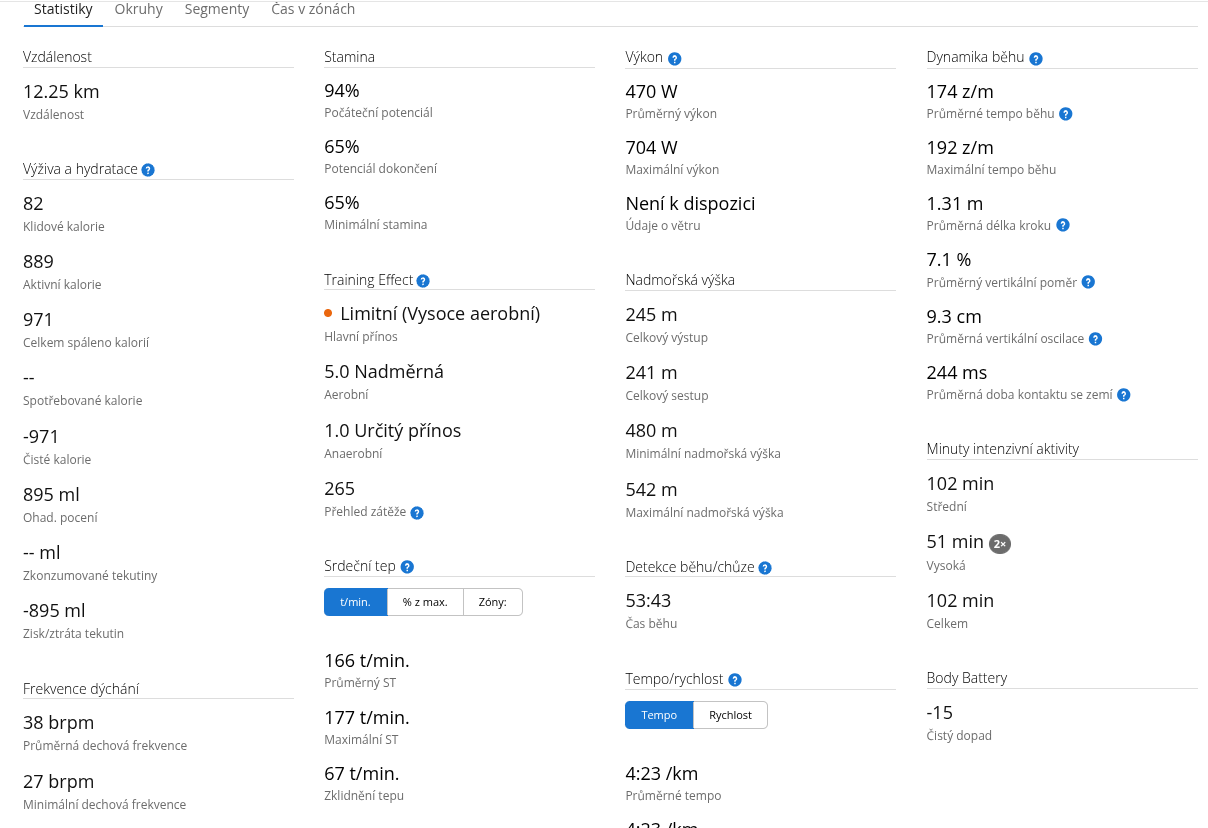Image resolution: width=1208 pixels, height=828 pixels.
Task: Switch heart rate display to % z max.
Action: point(425,602)
